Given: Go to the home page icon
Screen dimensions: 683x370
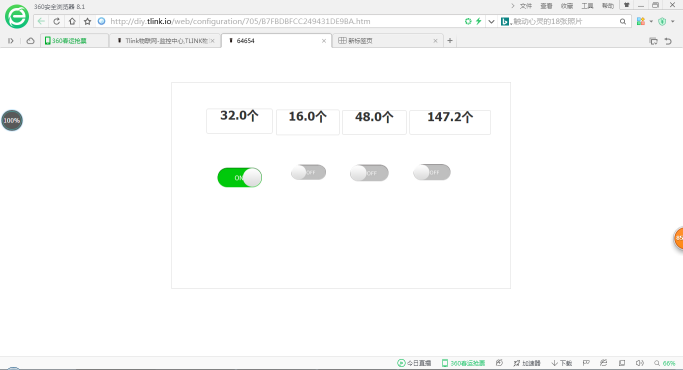Looking at the screenshot, I should click(72, 21).
